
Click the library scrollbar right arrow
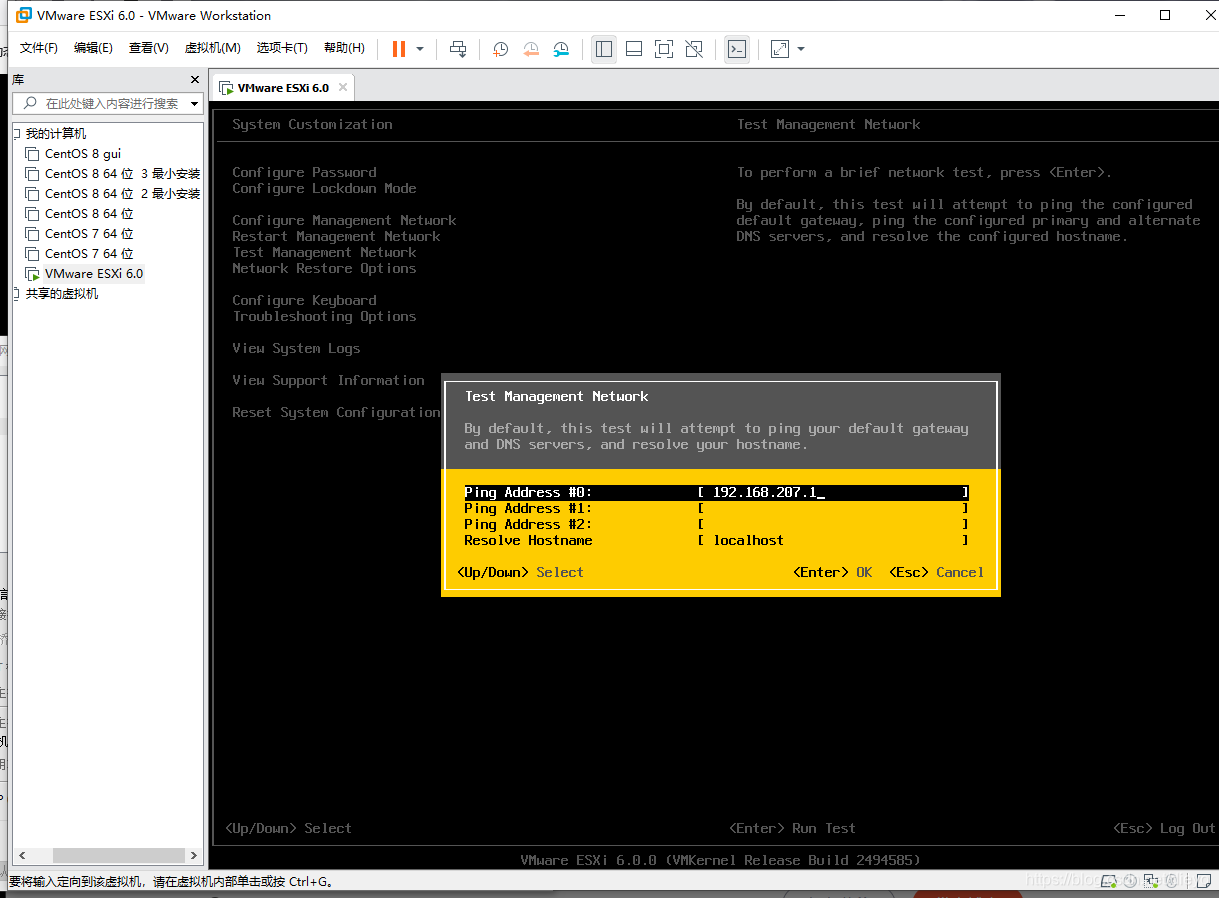coord(194,855)
